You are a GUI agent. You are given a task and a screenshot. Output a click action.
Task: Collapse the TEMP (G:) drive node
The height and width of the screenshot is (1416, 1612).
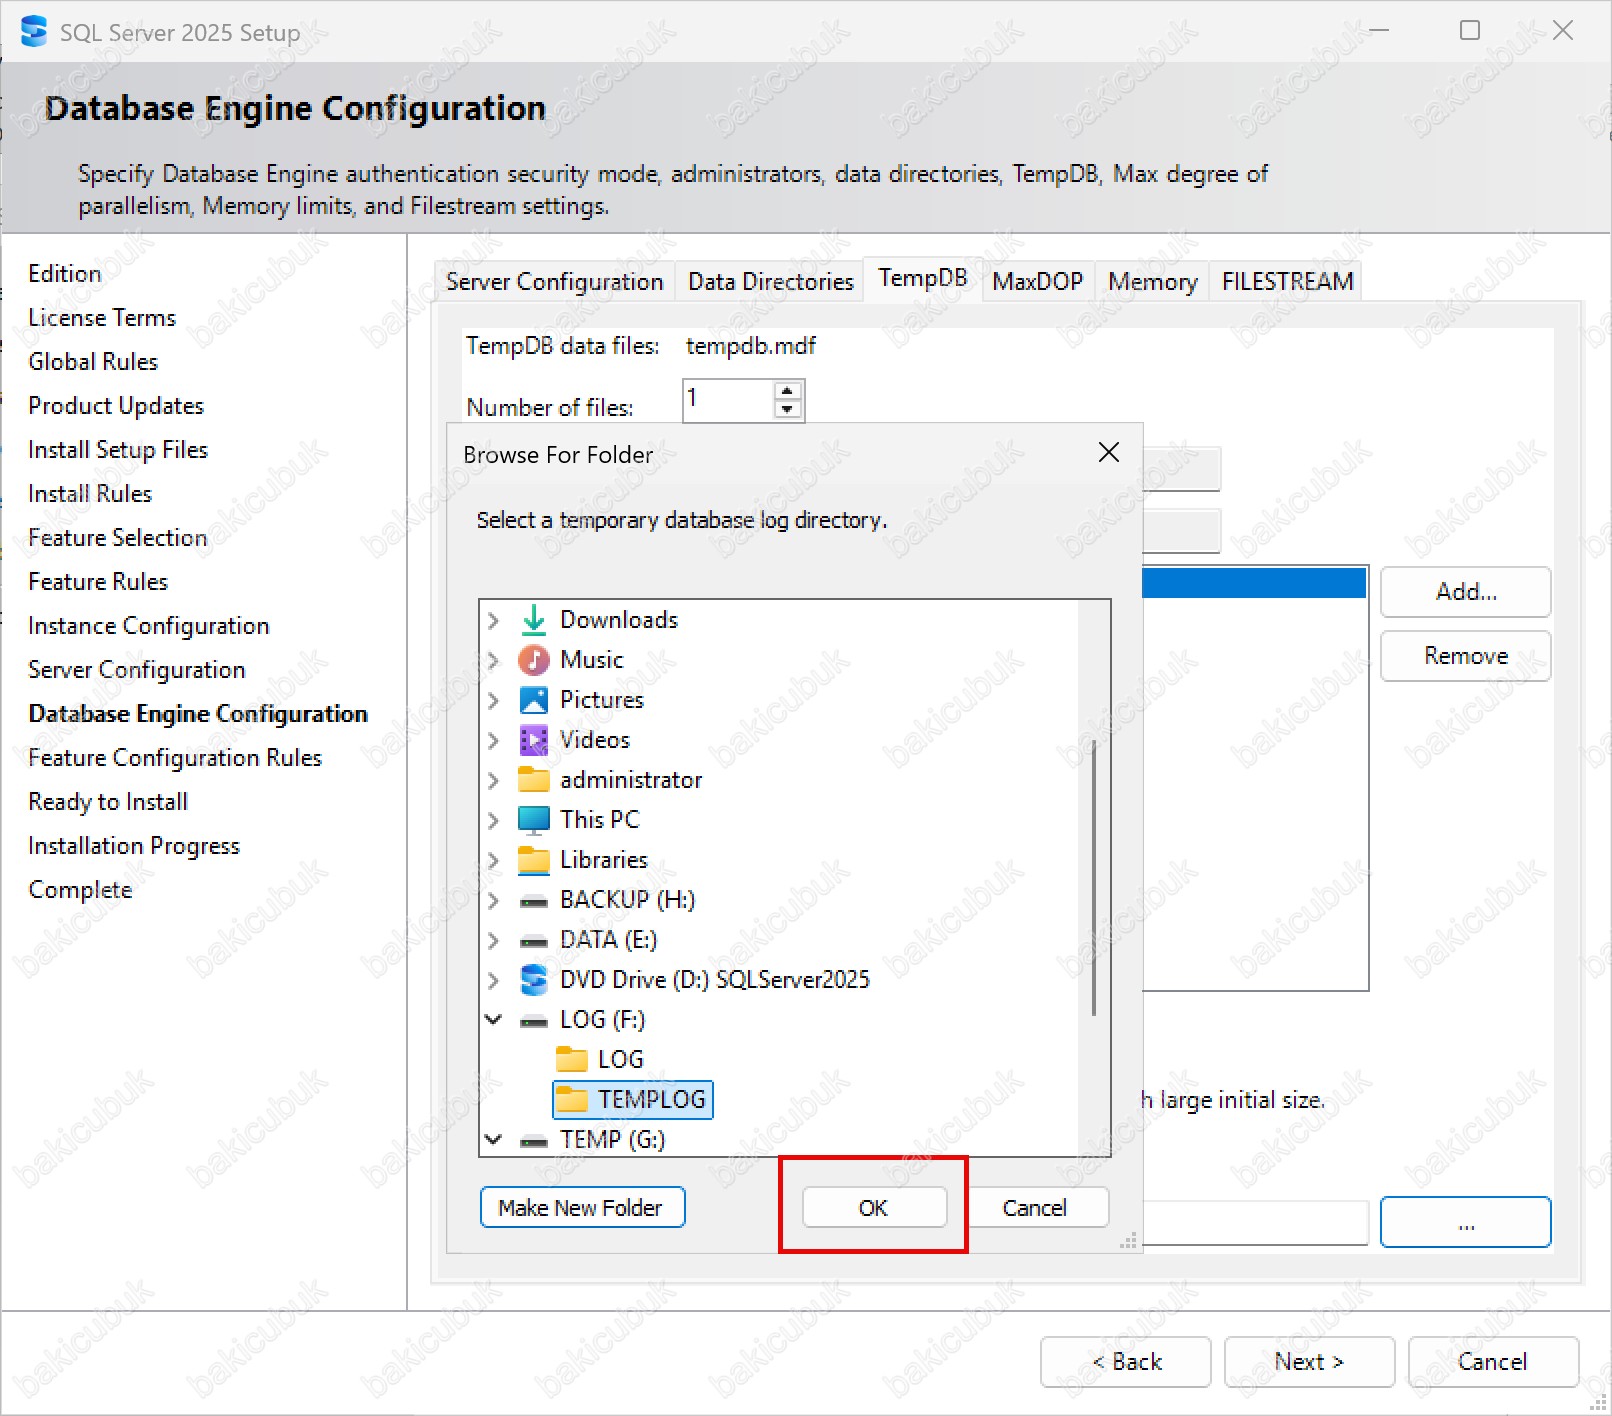(x=493, y=1140)
